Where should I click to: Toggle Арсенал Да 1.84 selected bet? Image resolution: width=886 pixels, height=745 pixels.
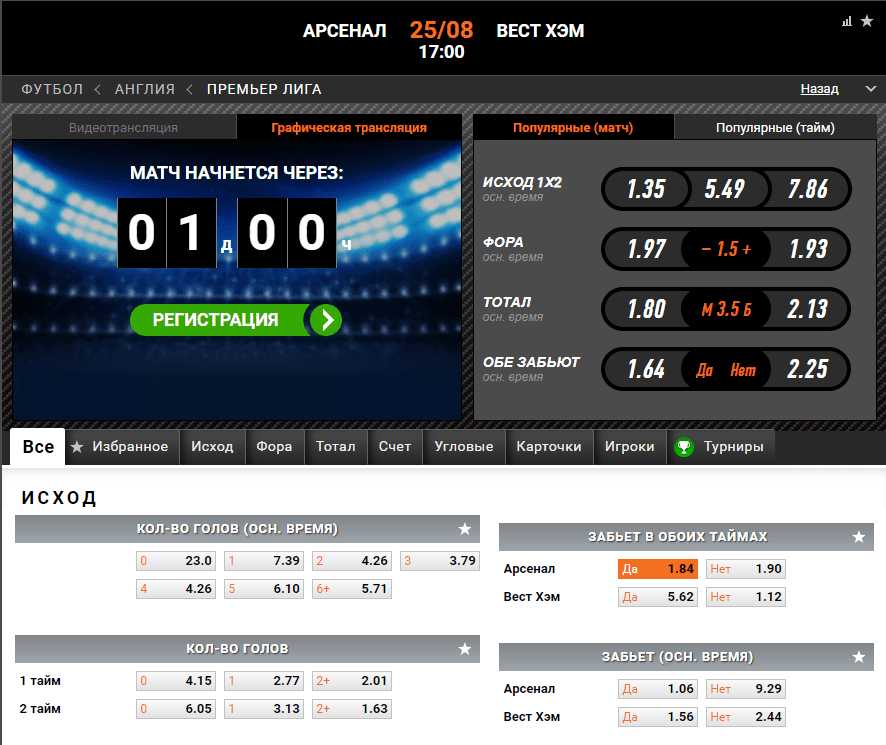658,569
